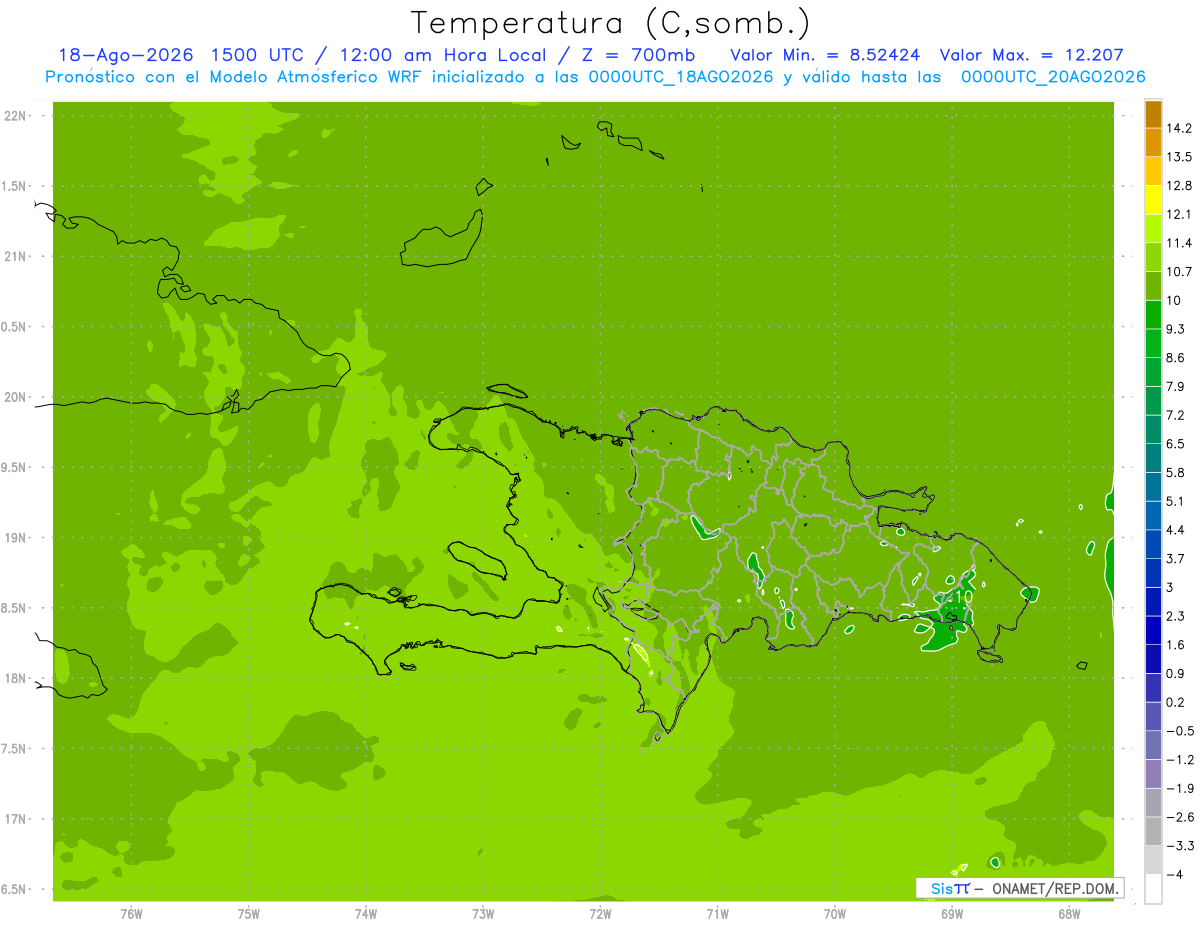Click the "68W" longitude axis label
Image resolution: width=1200 pixels, height=927 pixels.
click(x=1069, y=914)
